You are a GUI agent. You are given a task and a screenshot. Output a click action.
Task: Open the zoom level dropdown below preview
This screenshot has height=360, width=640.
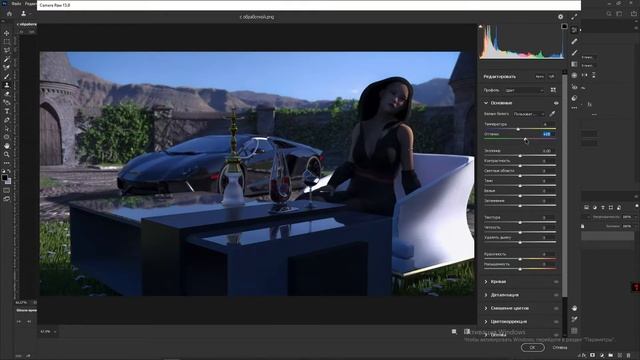pyautogui.click(x=48, y=332)
